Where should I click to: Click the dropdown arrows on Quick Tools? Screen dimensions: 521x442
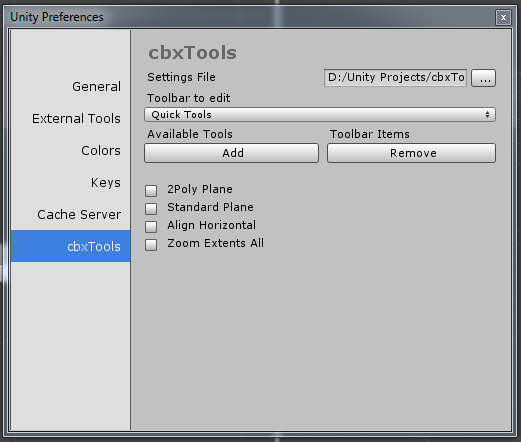tap(487, 115)
